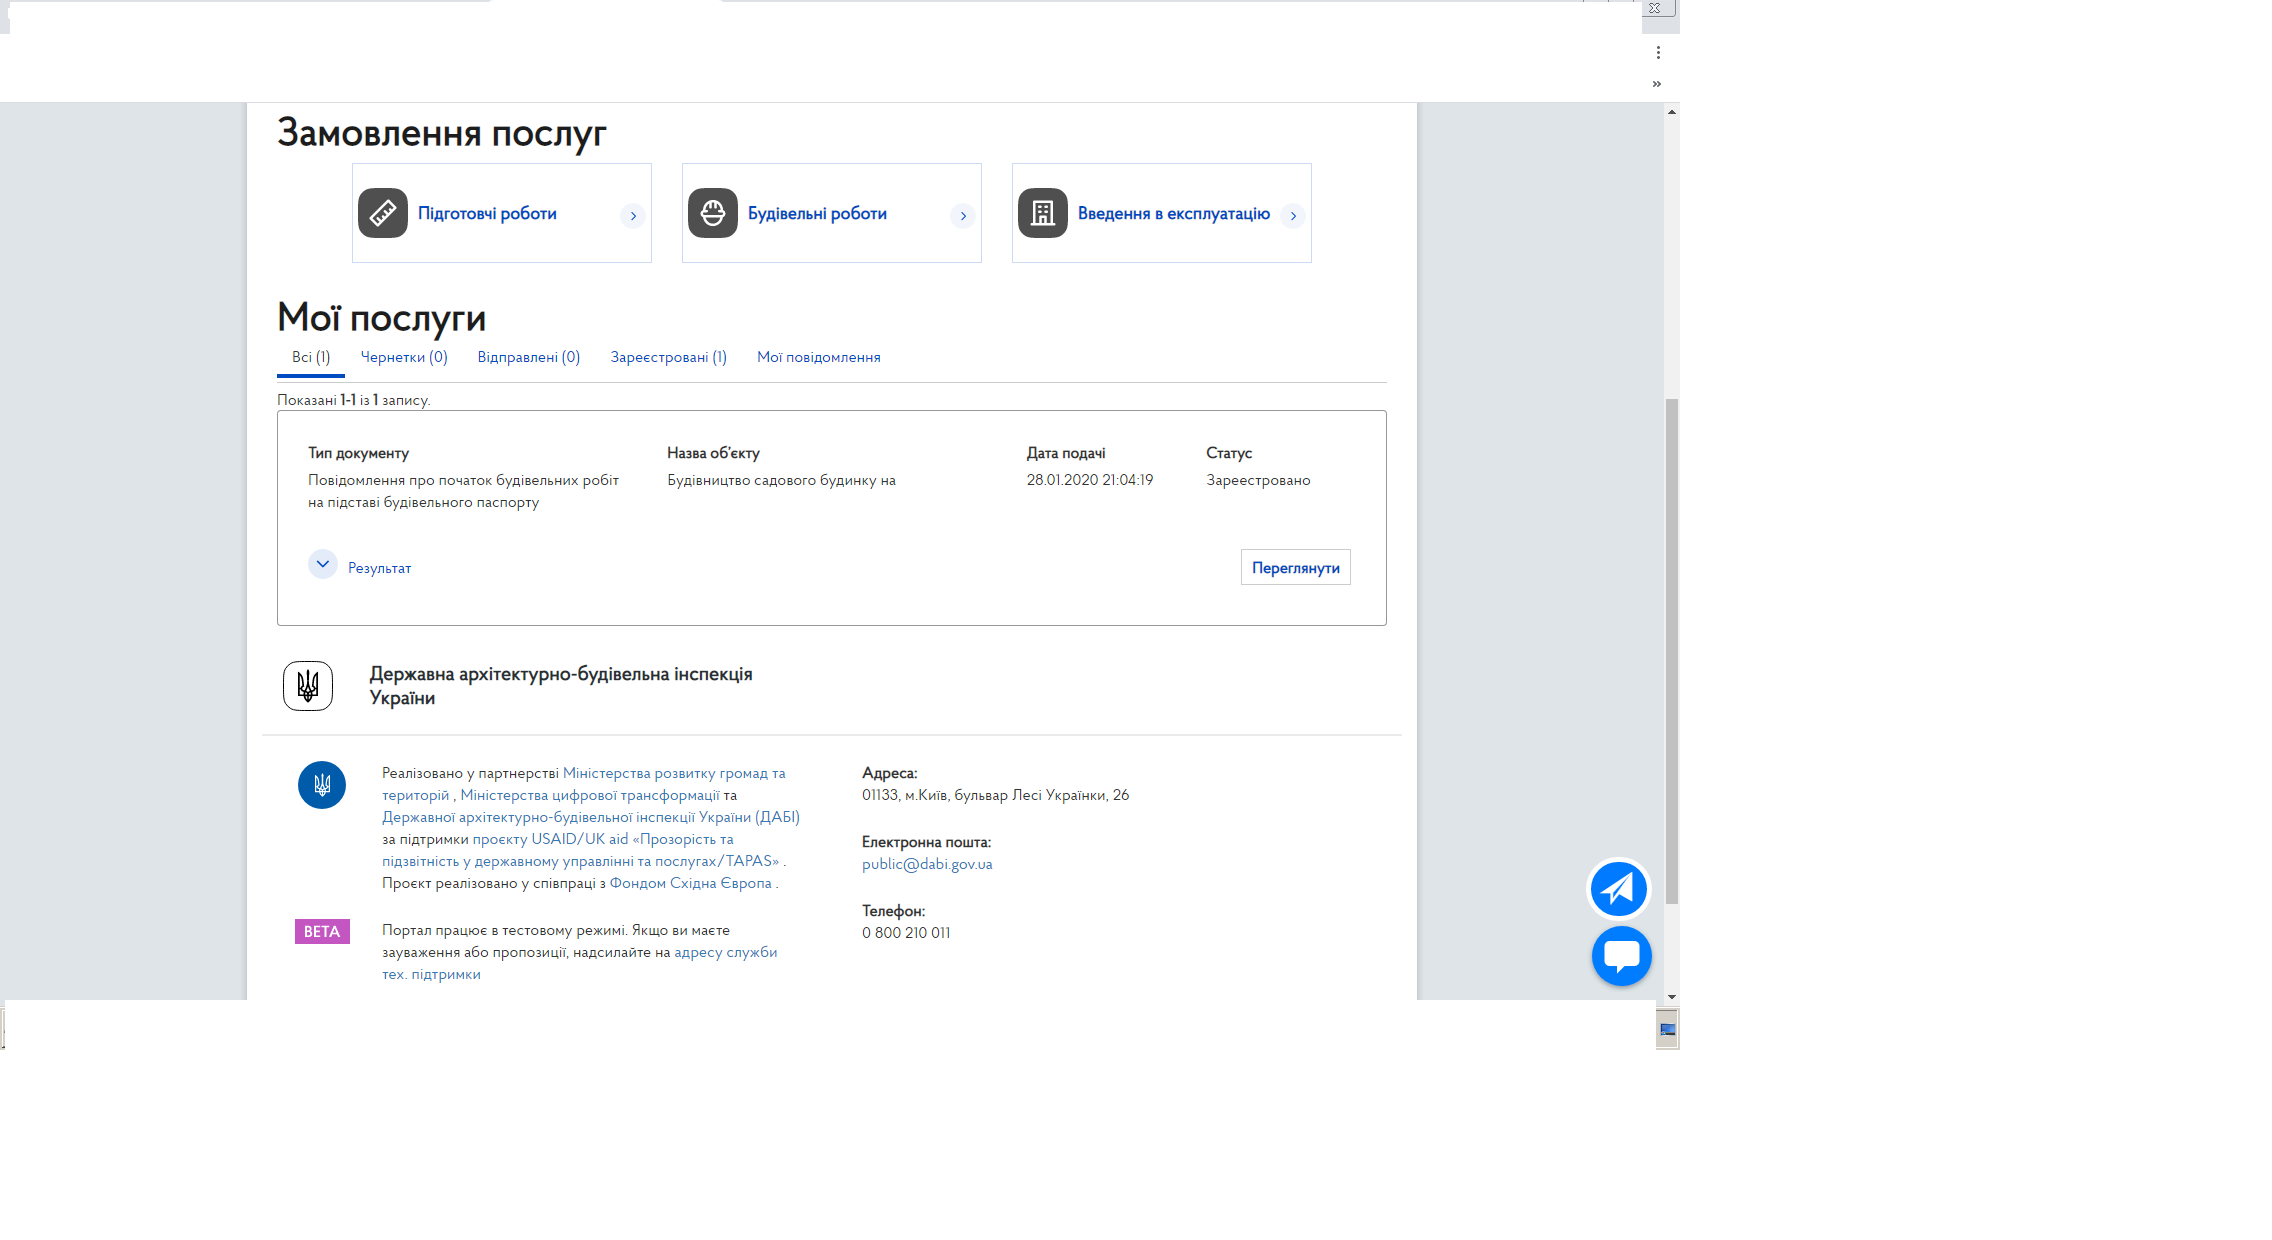Open the Мої повідомлення tab
This screenshot has width=2272, height=1240.
tap(819, 357)
